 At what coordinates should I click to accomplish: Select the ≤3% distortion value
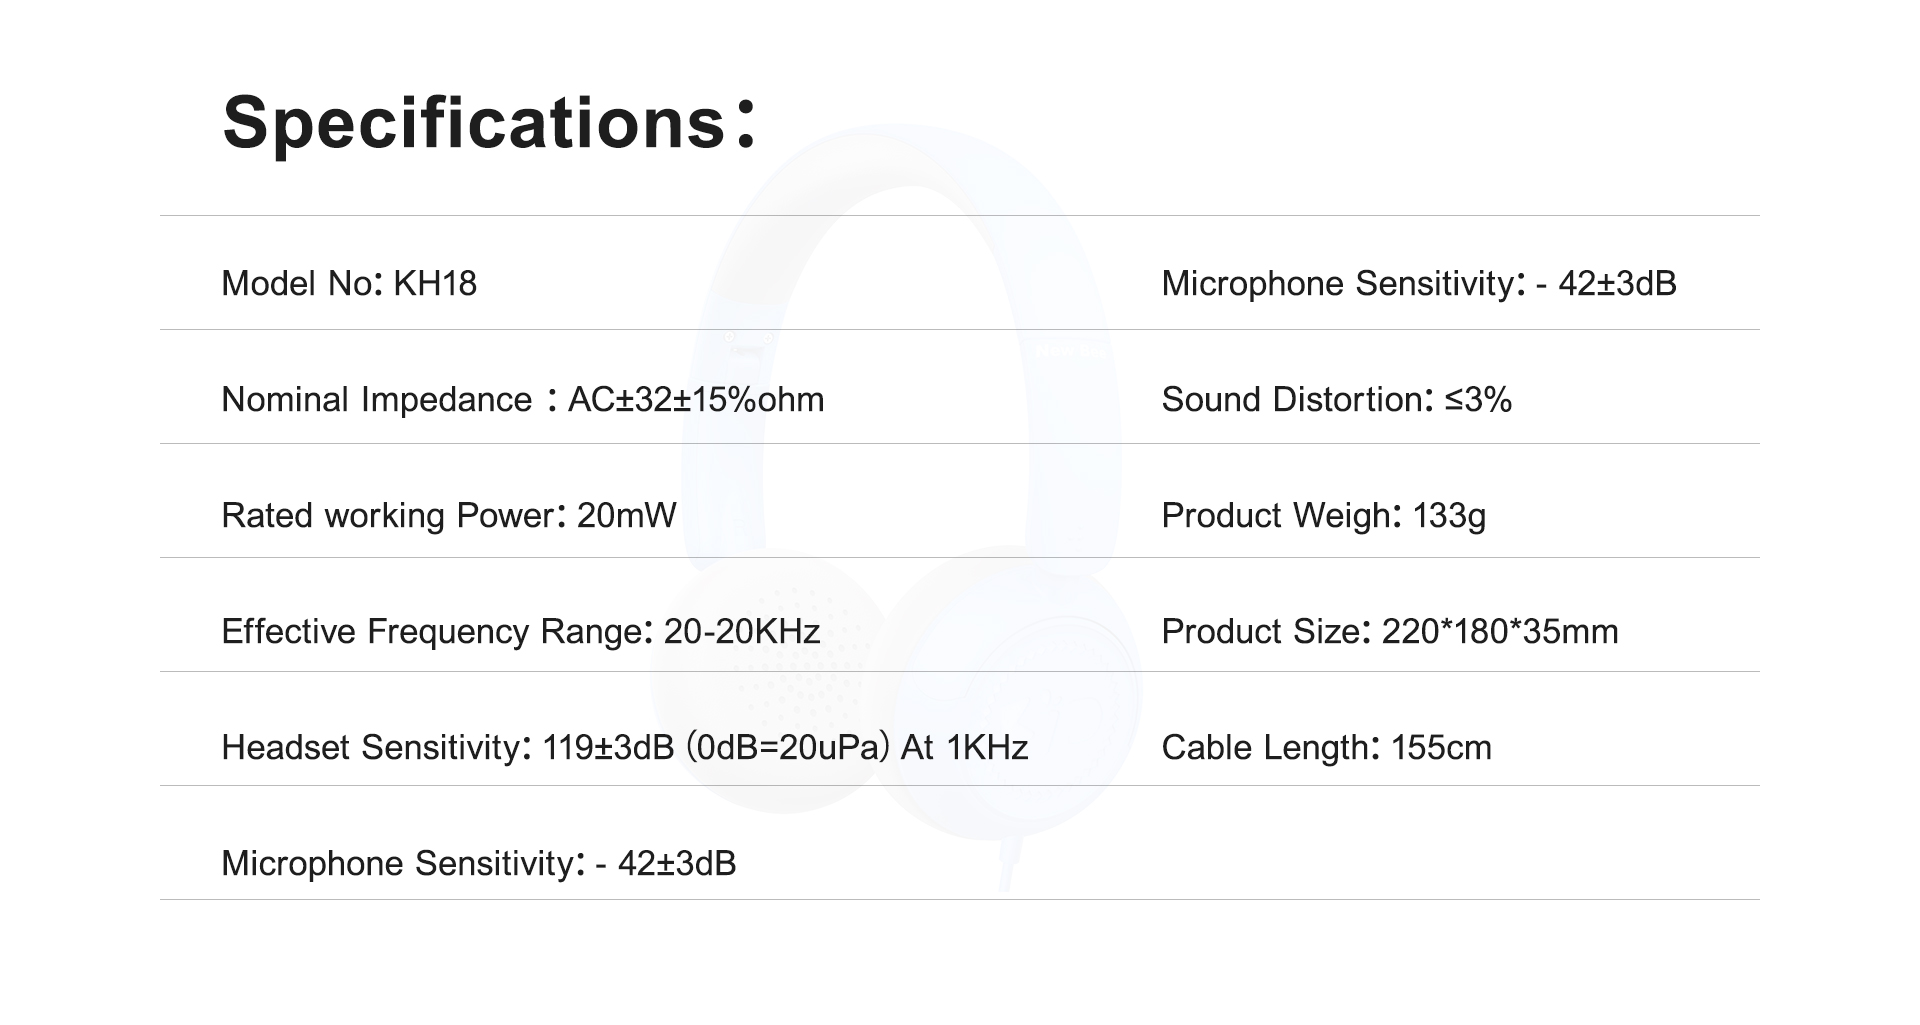coord(1478,400)
